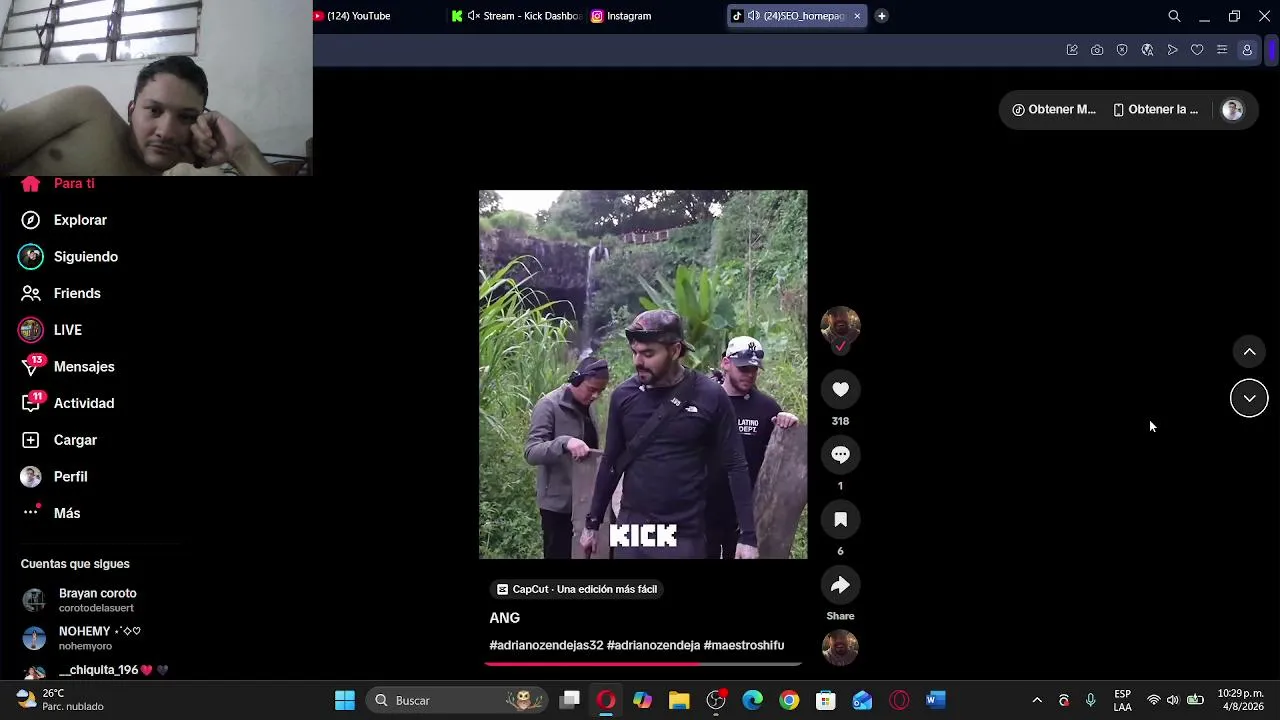Open the volume control in system tray
This screenshot has width=1280, height=720.
point(1173,700)
